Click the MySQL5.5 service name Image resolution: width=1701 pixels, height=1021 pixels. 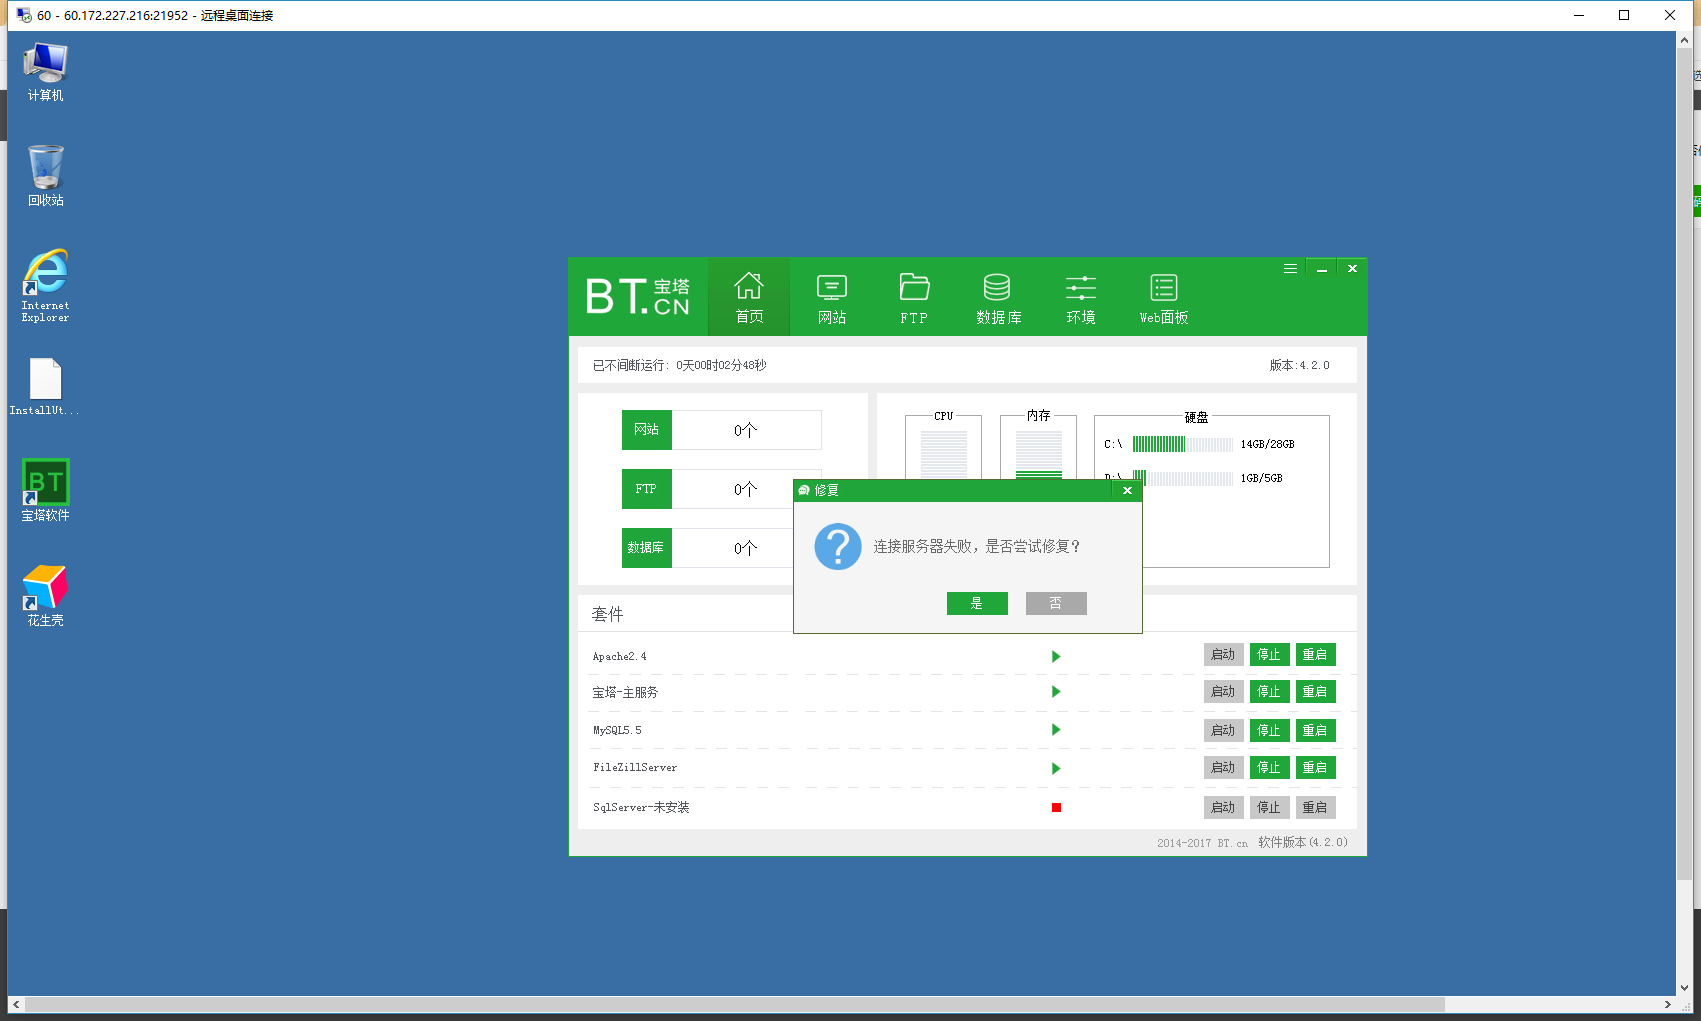(x=617, y=730)
